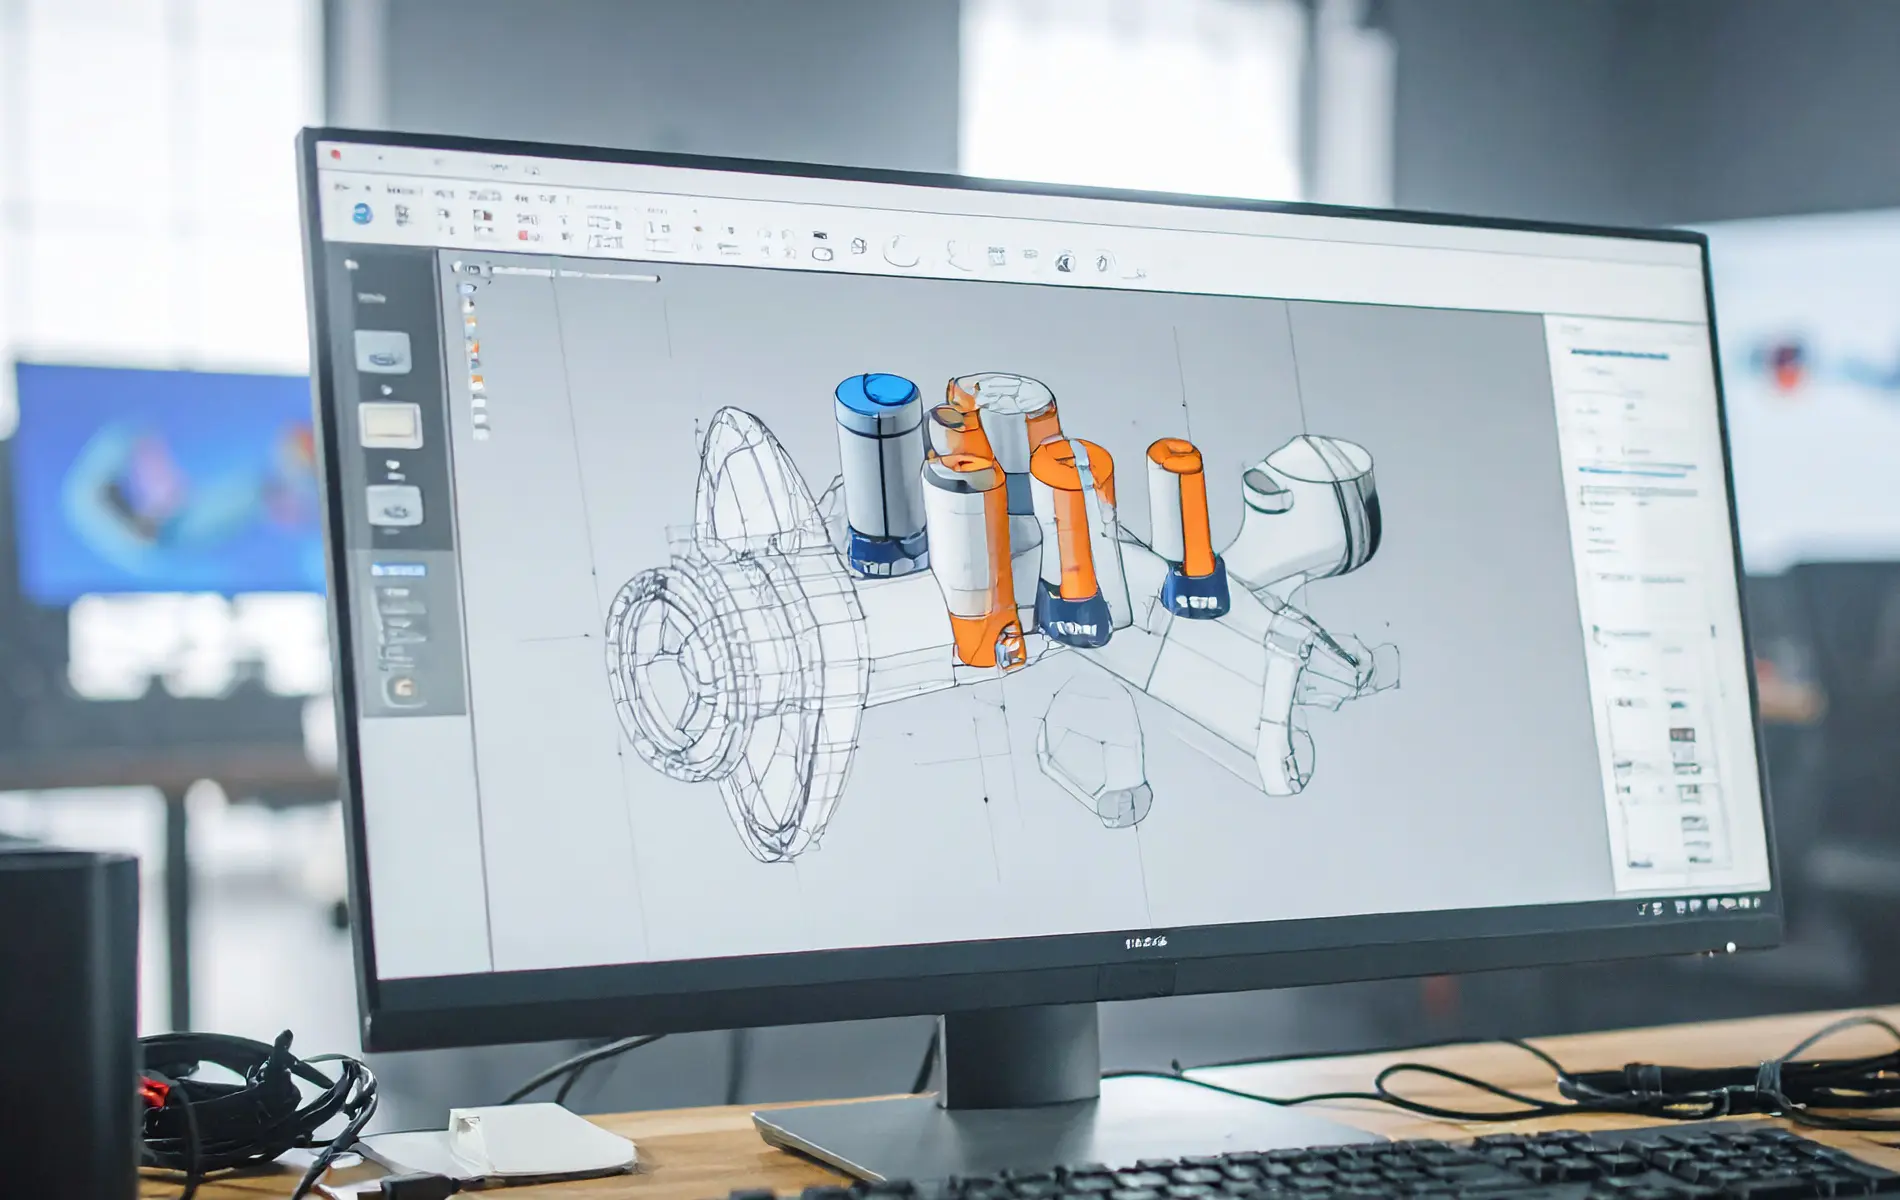The height and width of the screenshot is (1200, 1900).
Task: Select the large circular arc tool icon
Action: coord(901,251)
